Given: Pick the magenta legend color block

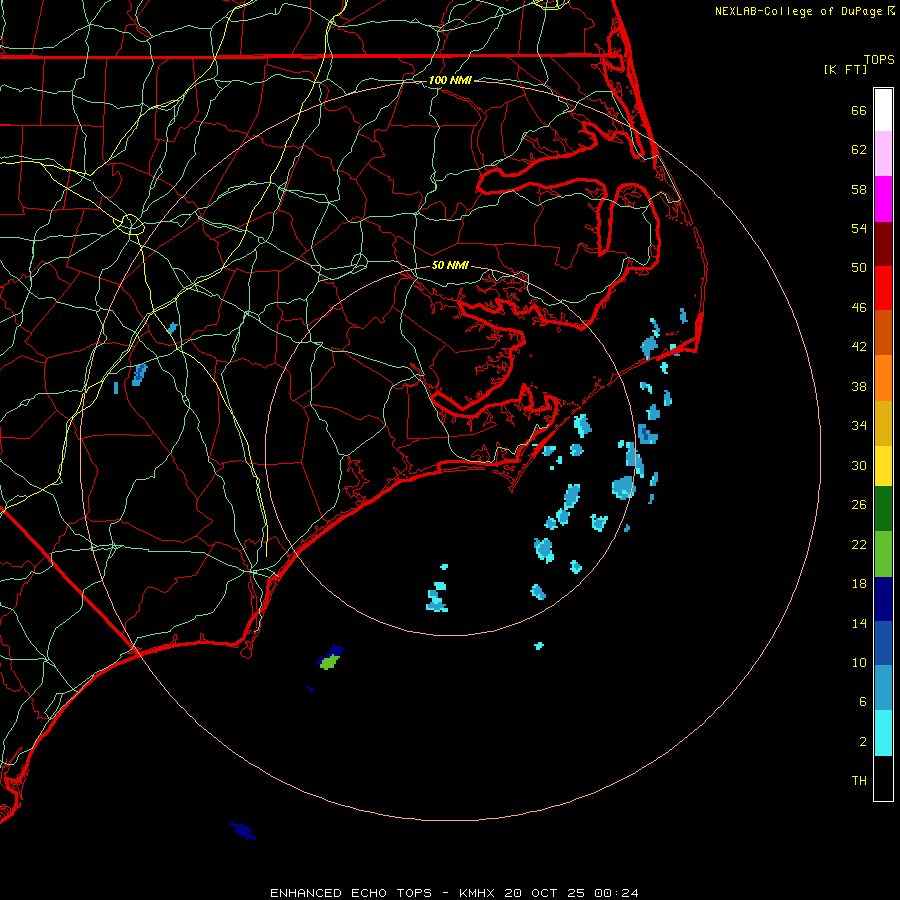Looking at the screenshot, I should [x=883, y=199].
